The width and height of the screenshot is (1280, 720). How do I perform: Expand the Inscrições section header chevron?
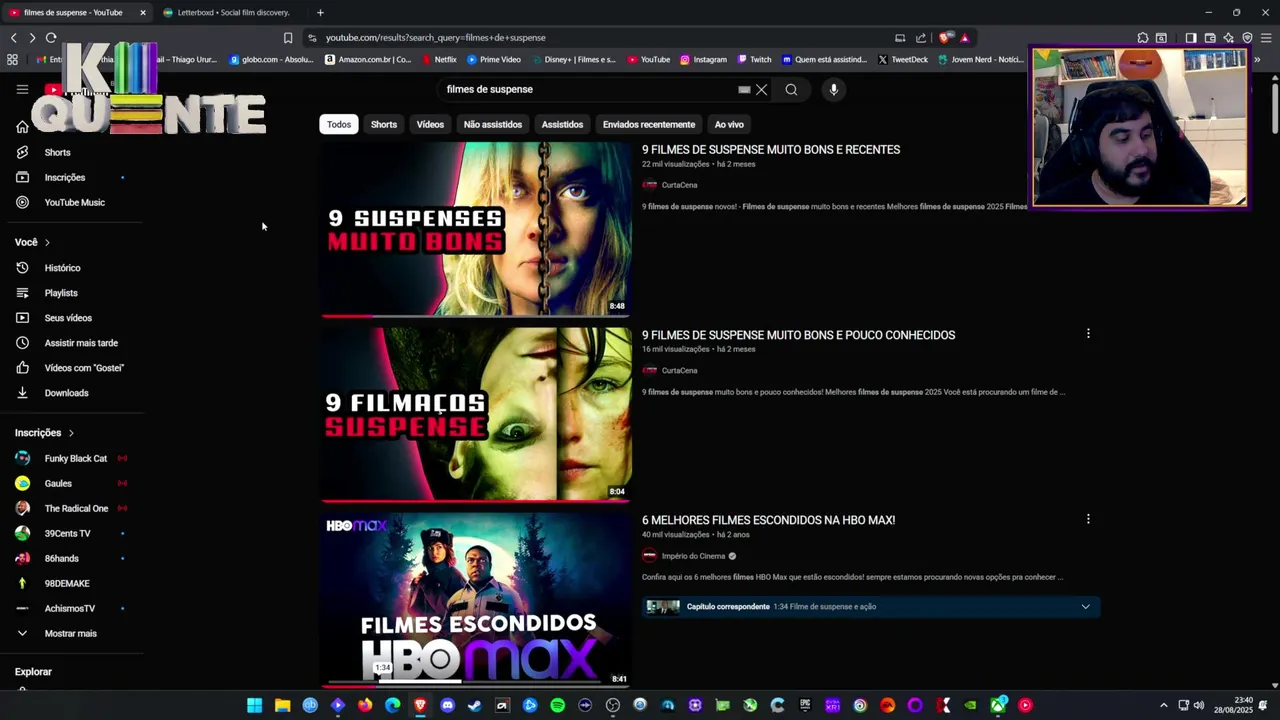pyautogui.click(x=71, y=433)
